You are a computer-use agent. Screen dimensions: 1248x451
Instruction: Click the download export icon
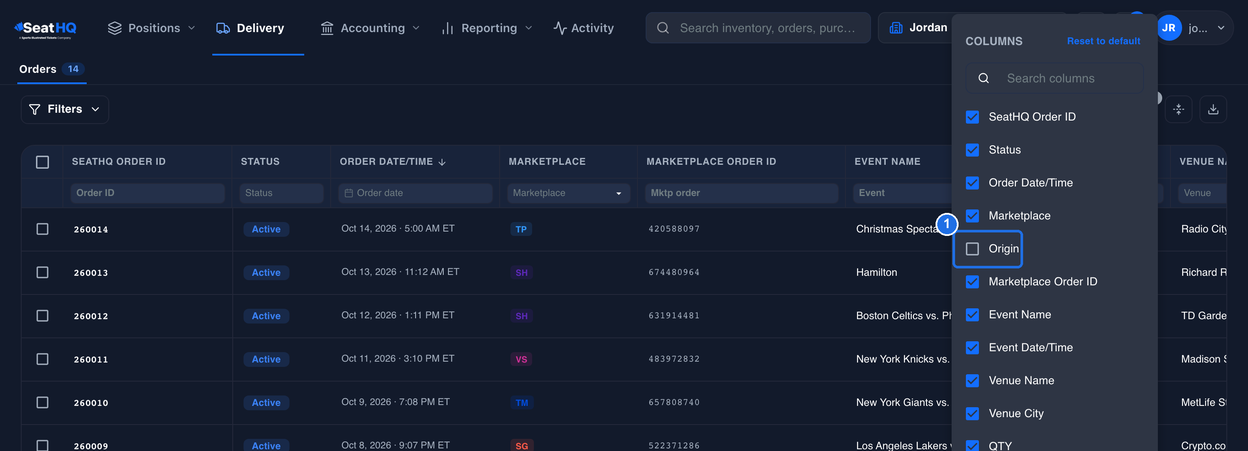tap(1213, 109)
